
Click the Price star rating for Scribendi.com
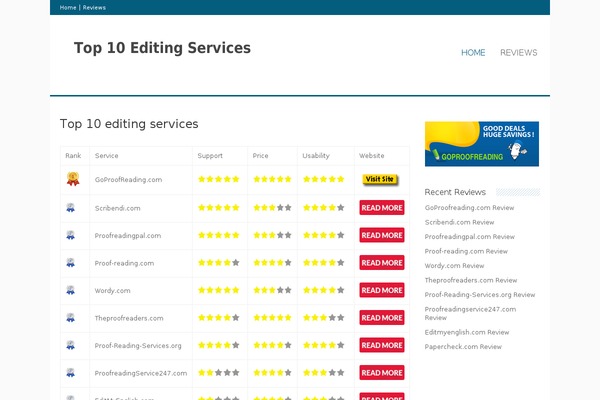pyautogui.click(x=272, y=208)
